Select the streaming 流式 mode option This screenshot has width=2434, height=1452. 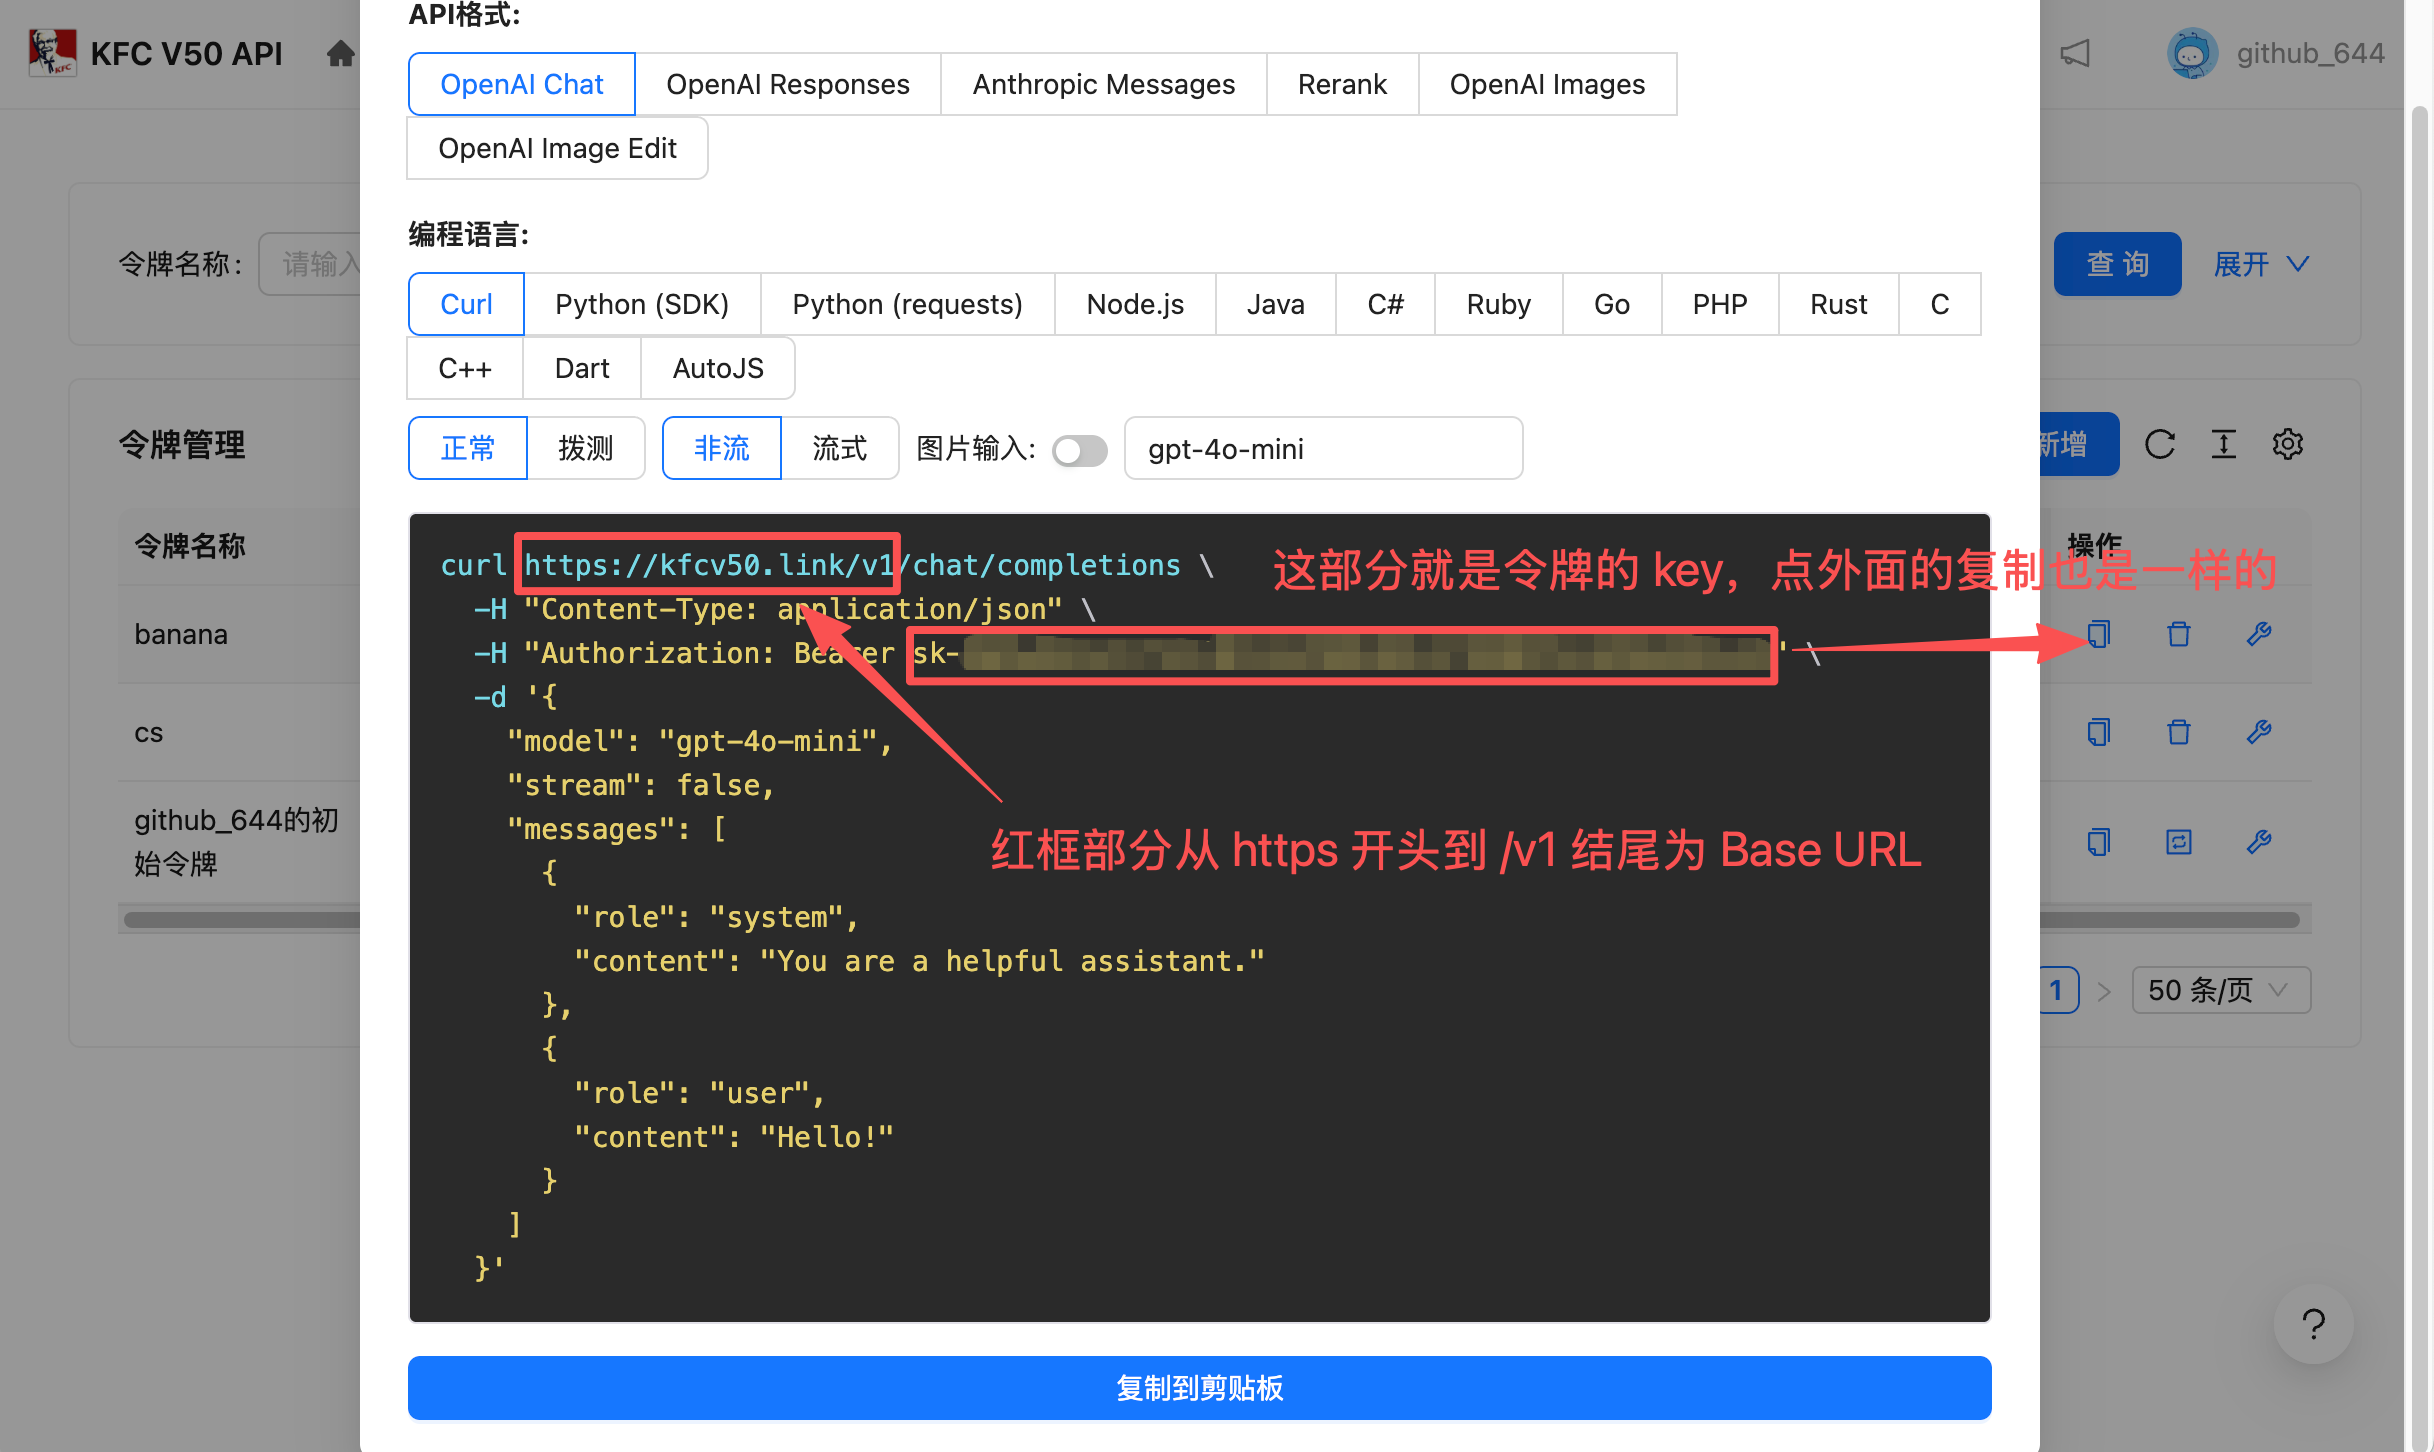[x=839, y=448]
